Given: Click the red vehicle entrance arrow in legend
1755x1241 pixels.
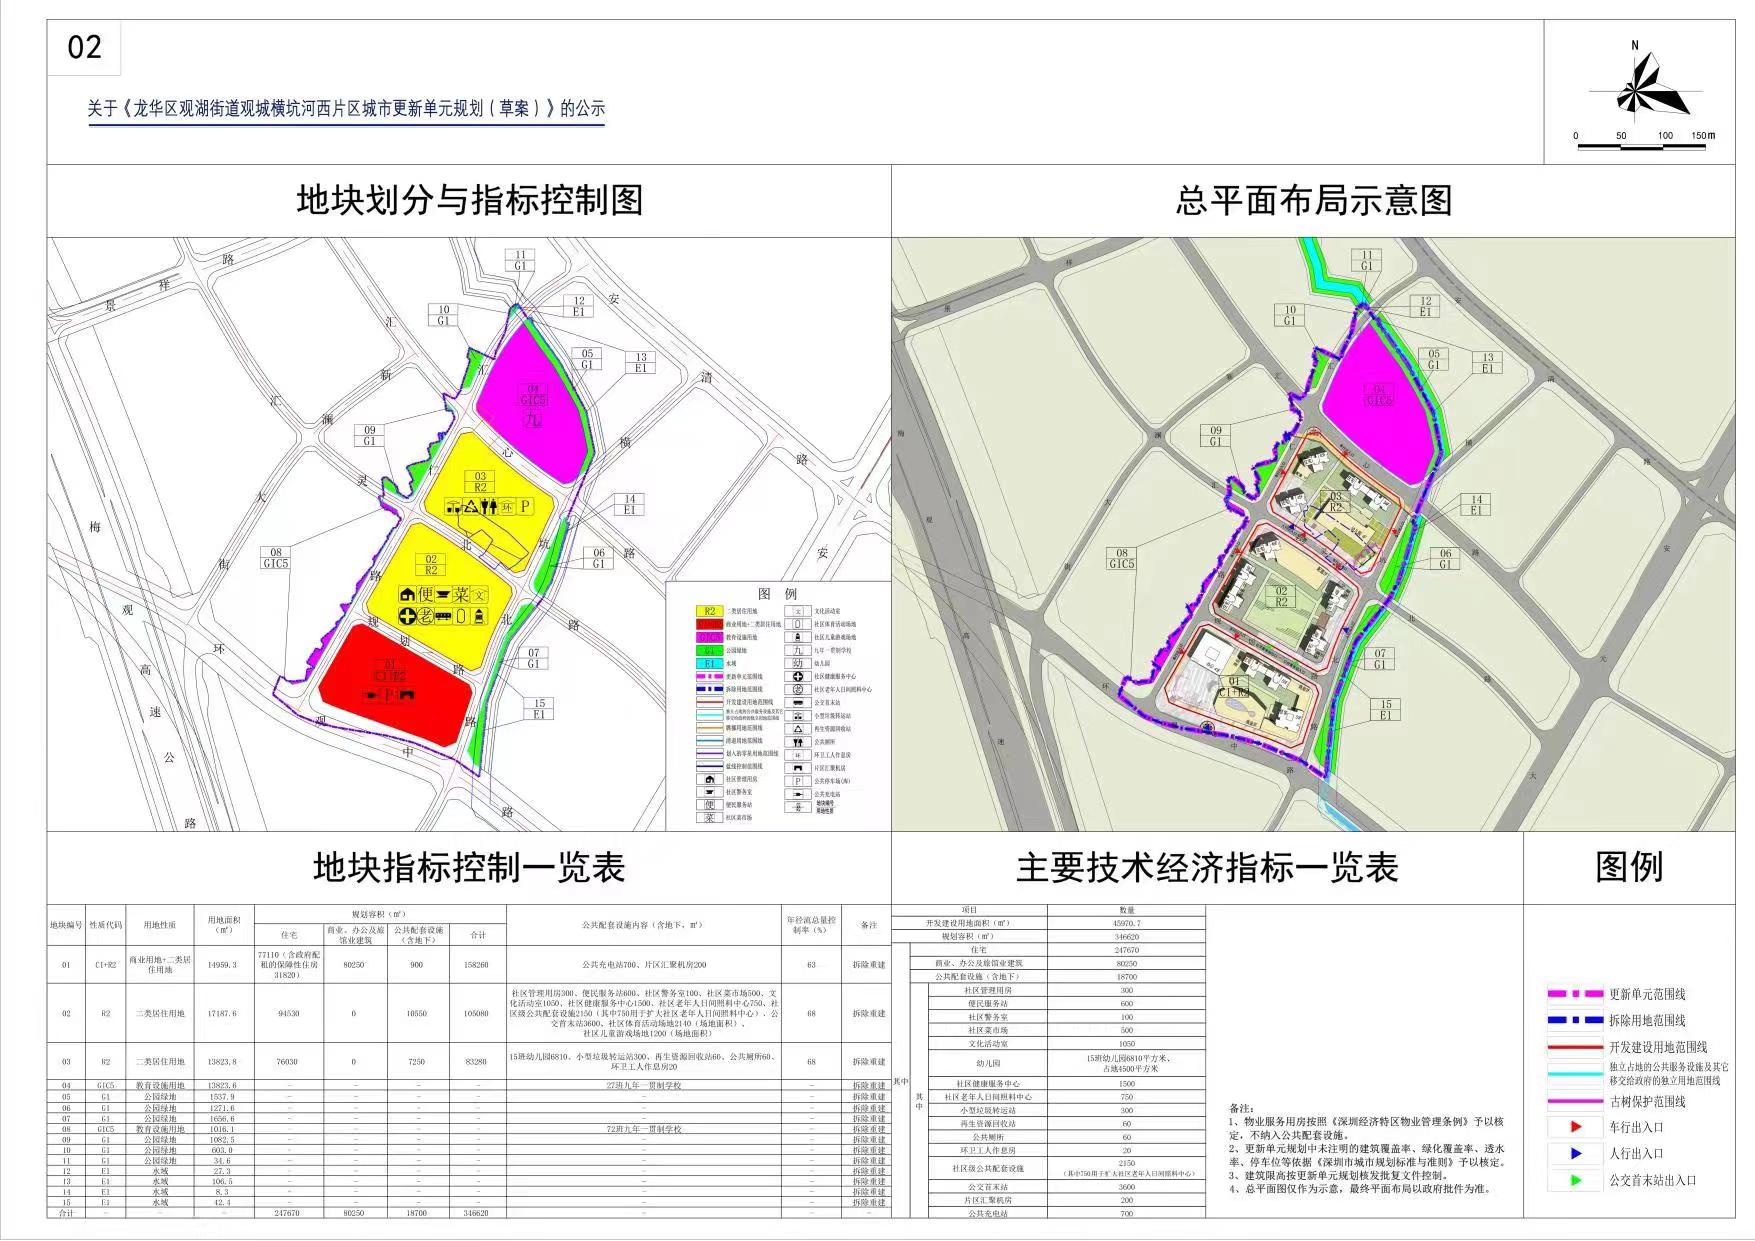Looking at the screenshot, I should click(1576, 1127).
